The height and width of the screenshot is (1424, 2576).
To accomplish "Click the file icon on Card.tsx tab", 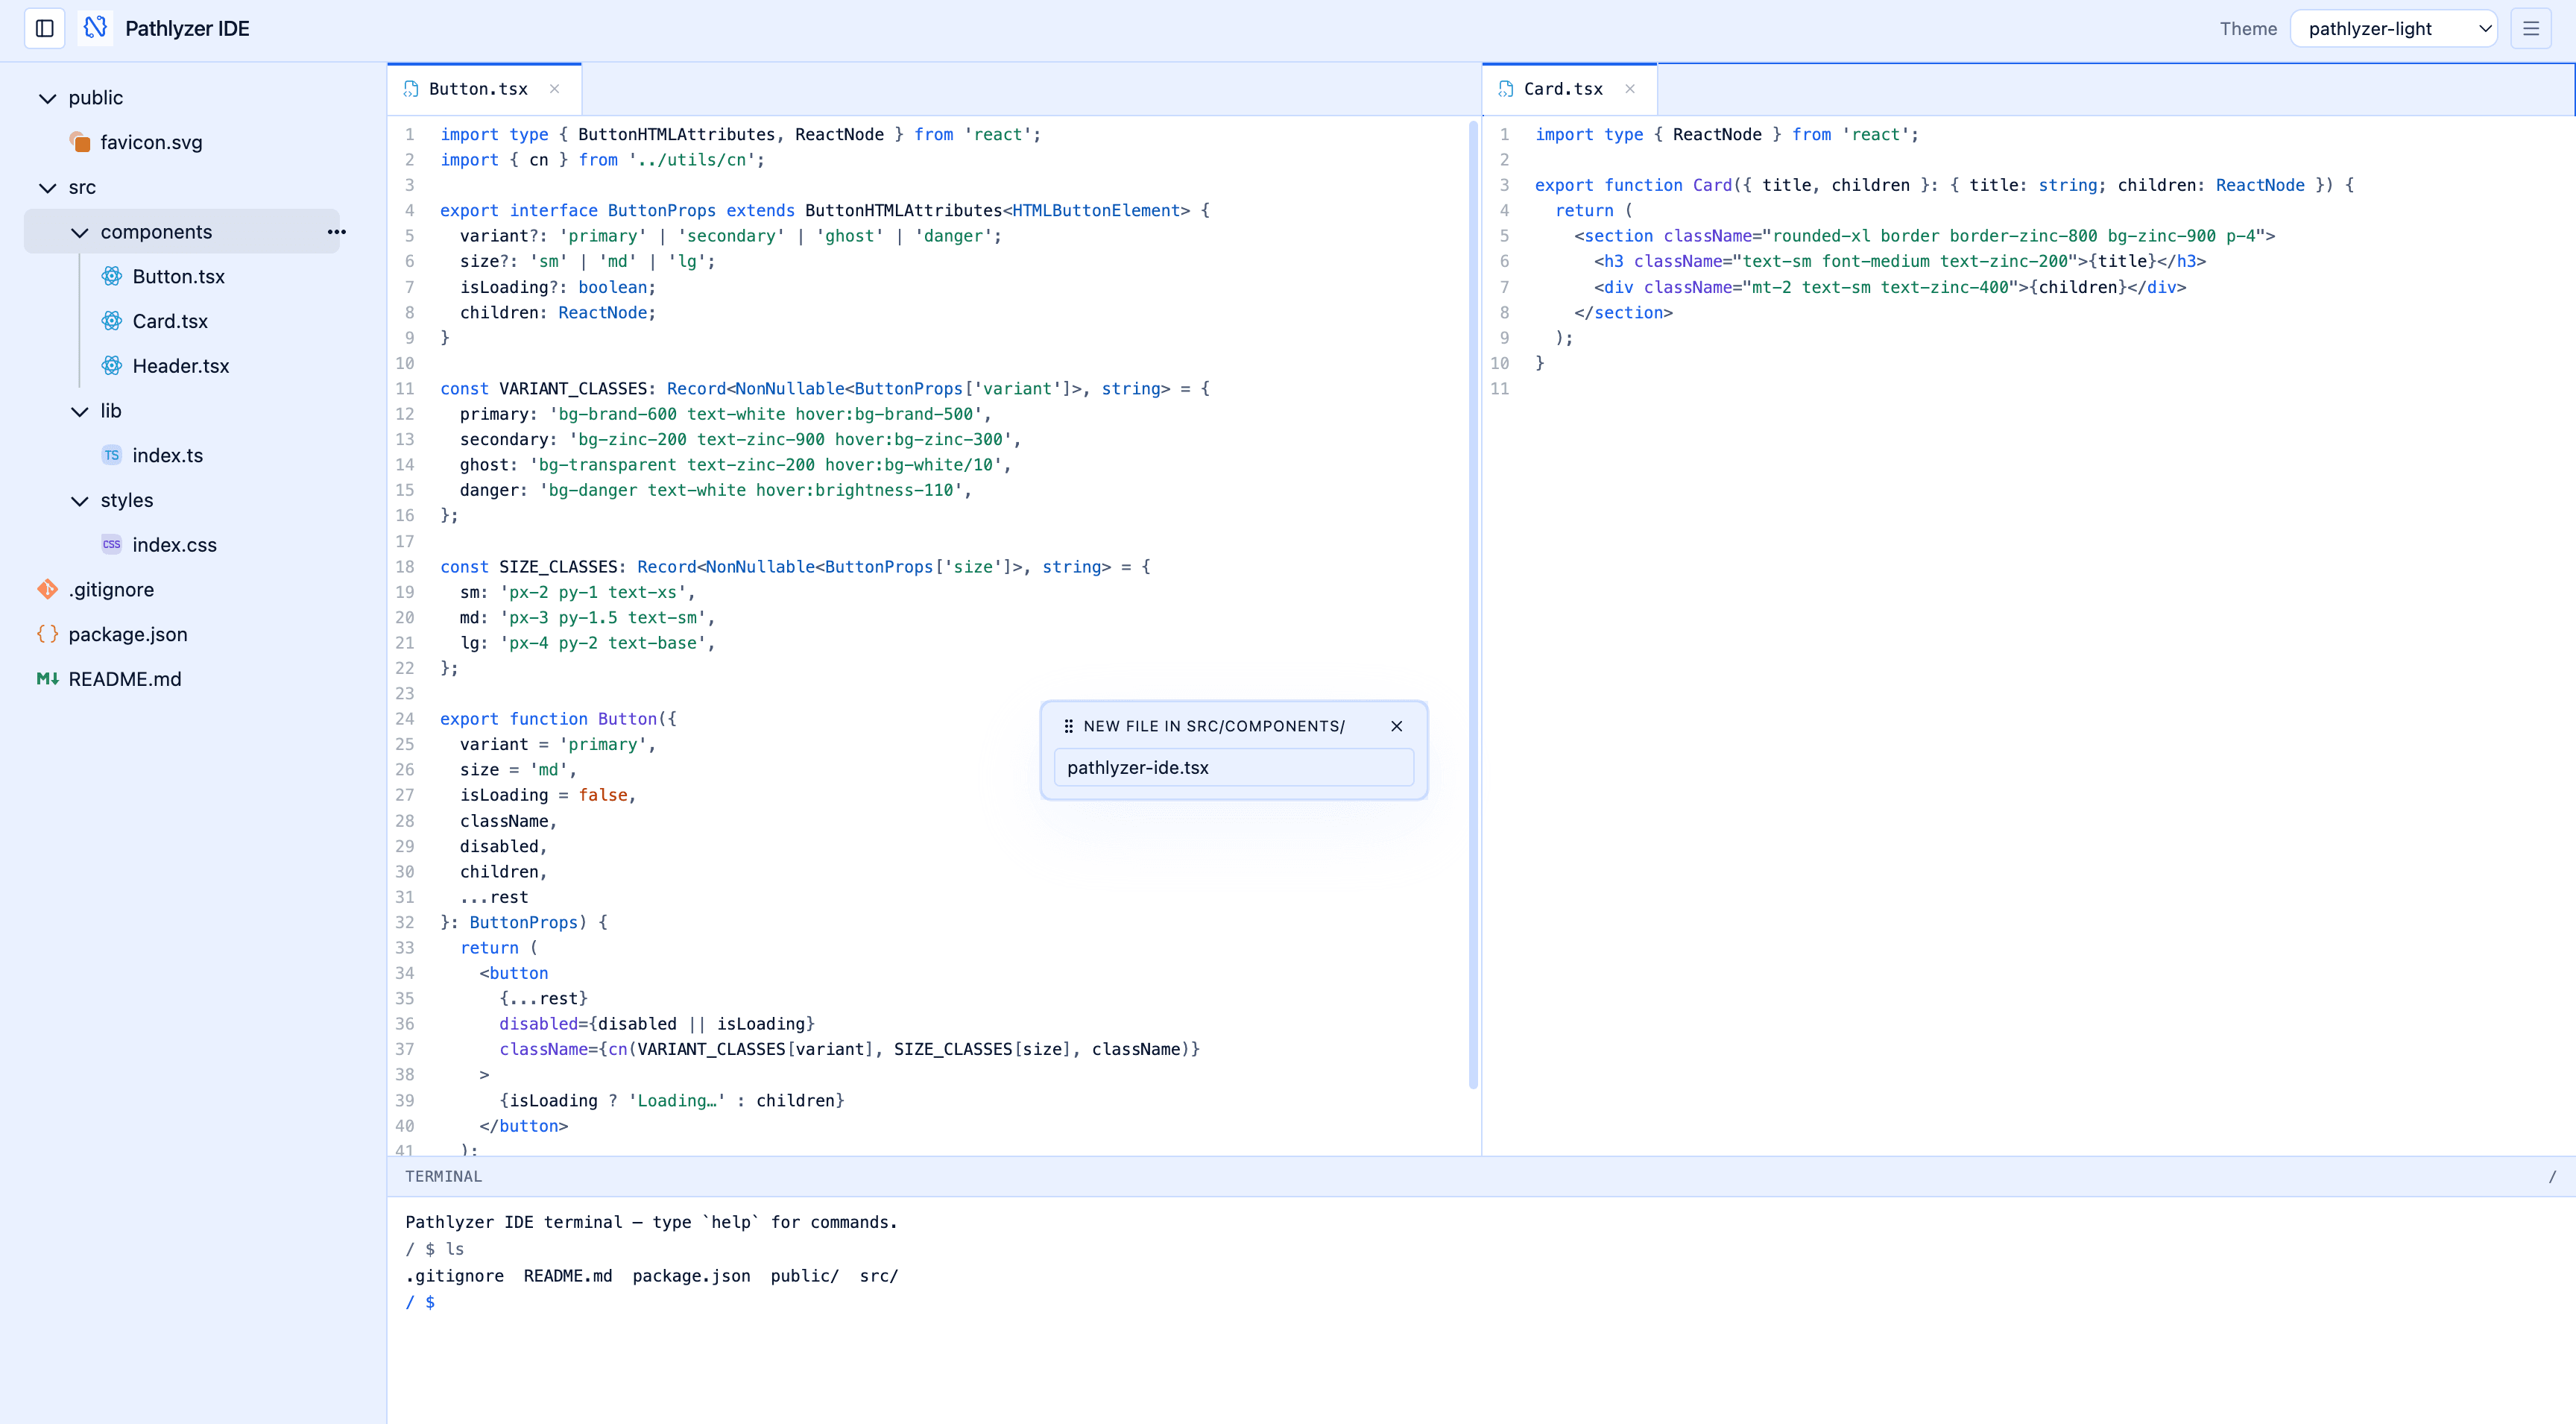I will tap(1505, 89).
